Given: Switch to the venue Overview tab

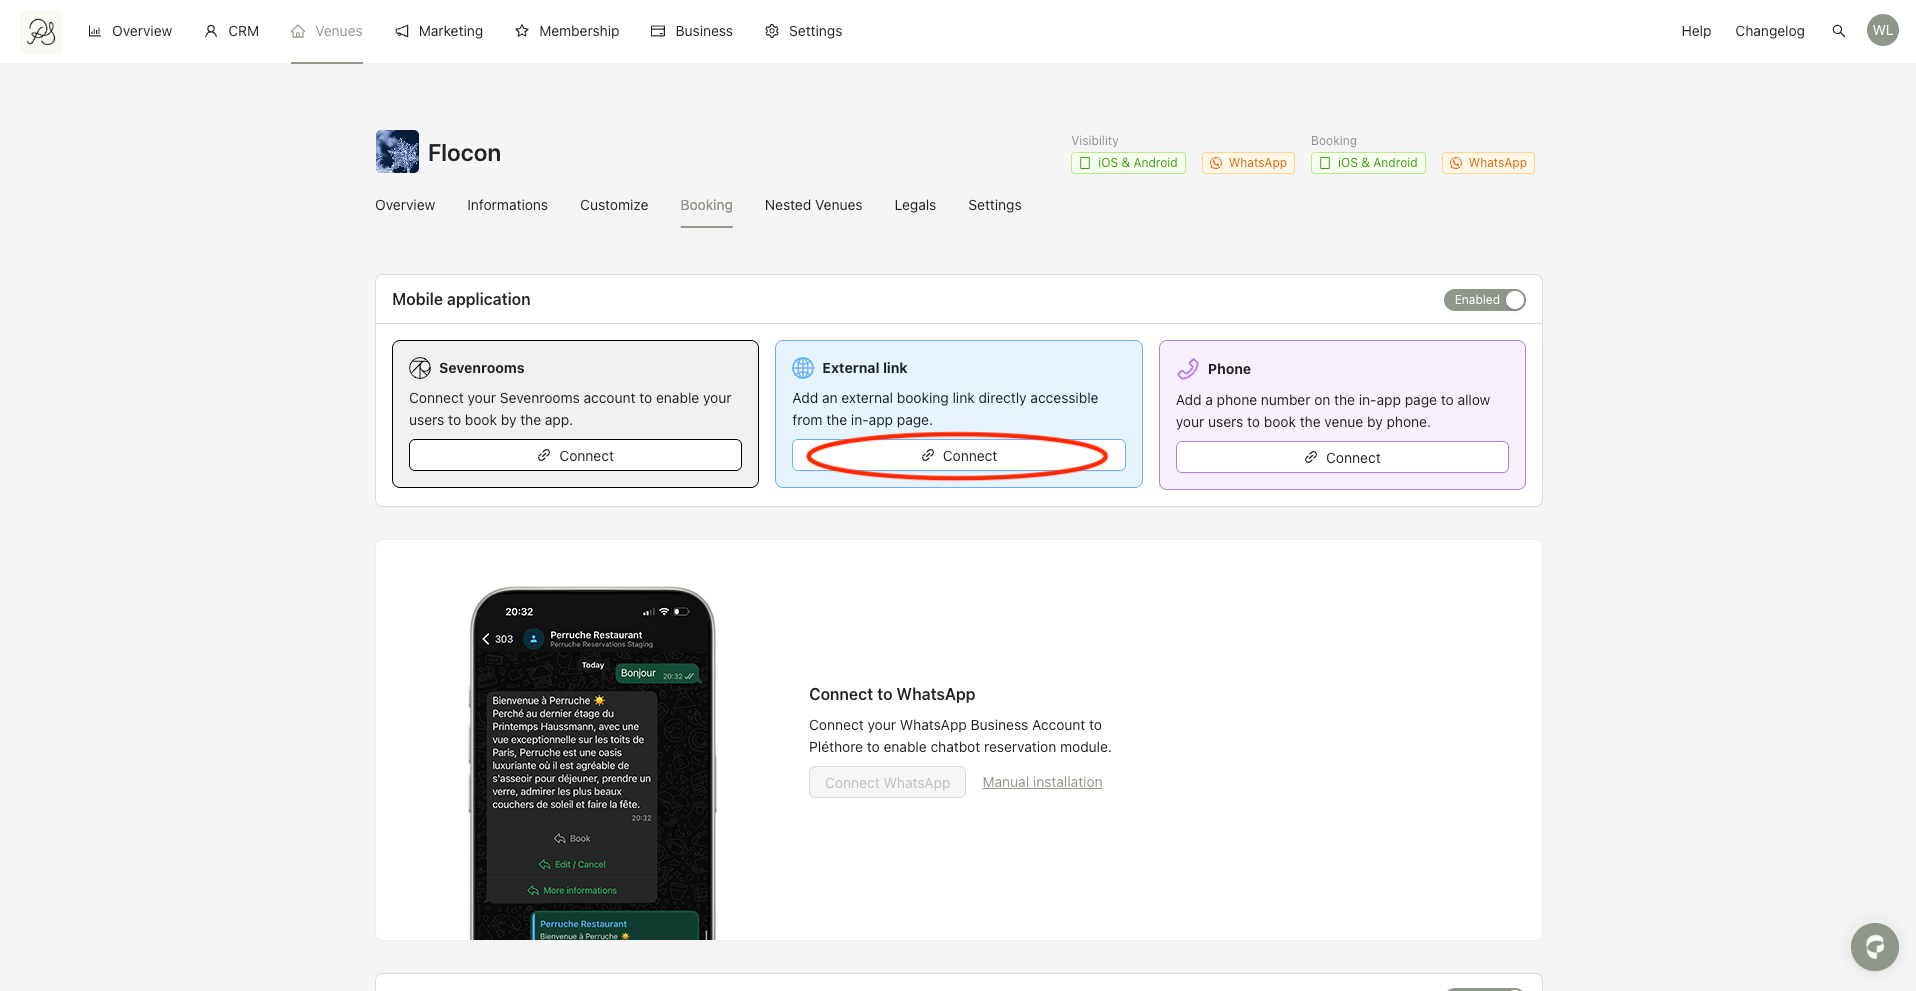Looking at the screenshot, I should [x=405, y=205].
